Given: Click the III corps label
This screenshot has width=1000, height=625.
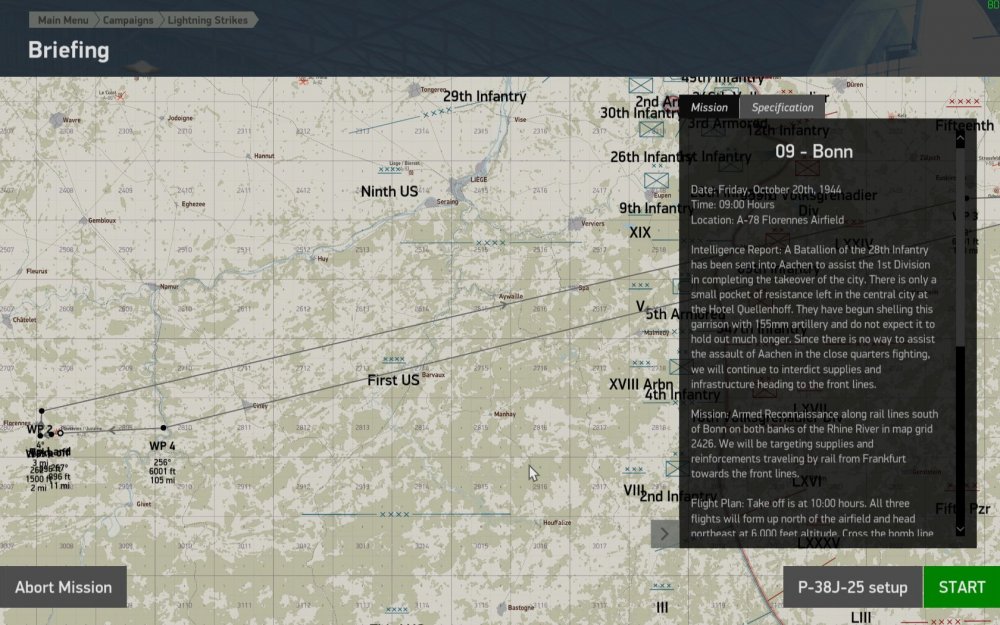Looking at the screenshot, I should tap(662, 608).
